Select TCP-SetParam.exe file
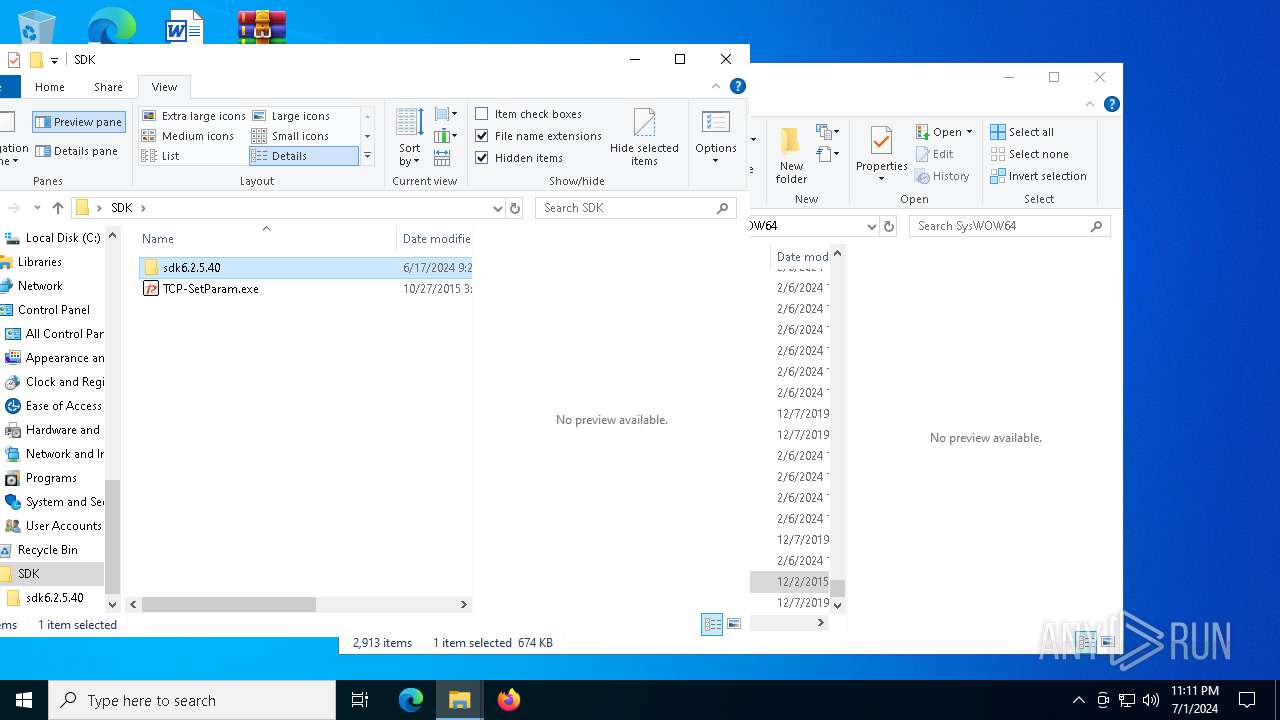The height and width of the screenshot is (720, 1280). [x=210, y=289]
